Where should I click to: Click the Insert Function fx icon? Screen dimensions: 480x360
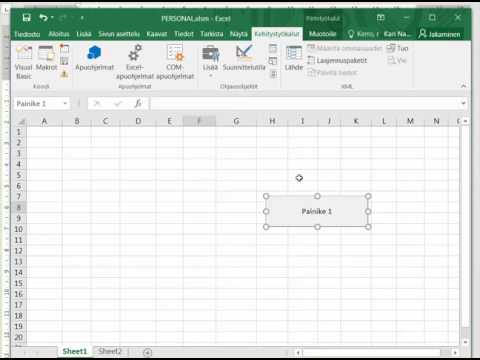[138, 104]
